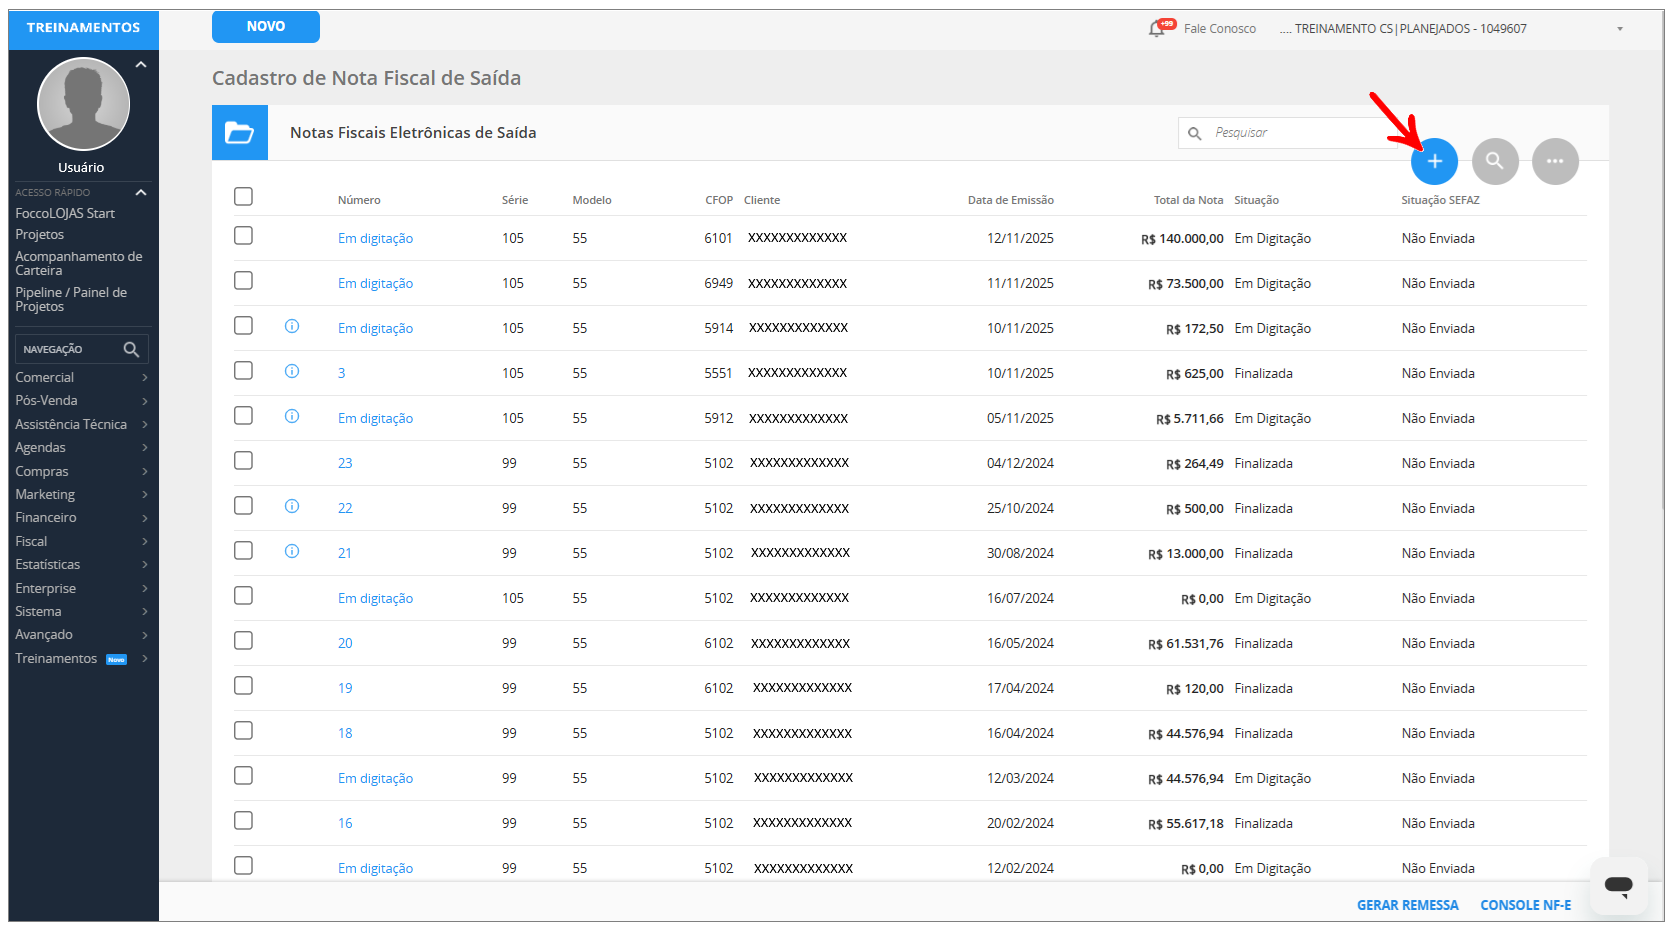The width and height of the screenshot is (1680, 927).
Task: Check the select-all checkbox in table header
Action: [x=243, y=196]
